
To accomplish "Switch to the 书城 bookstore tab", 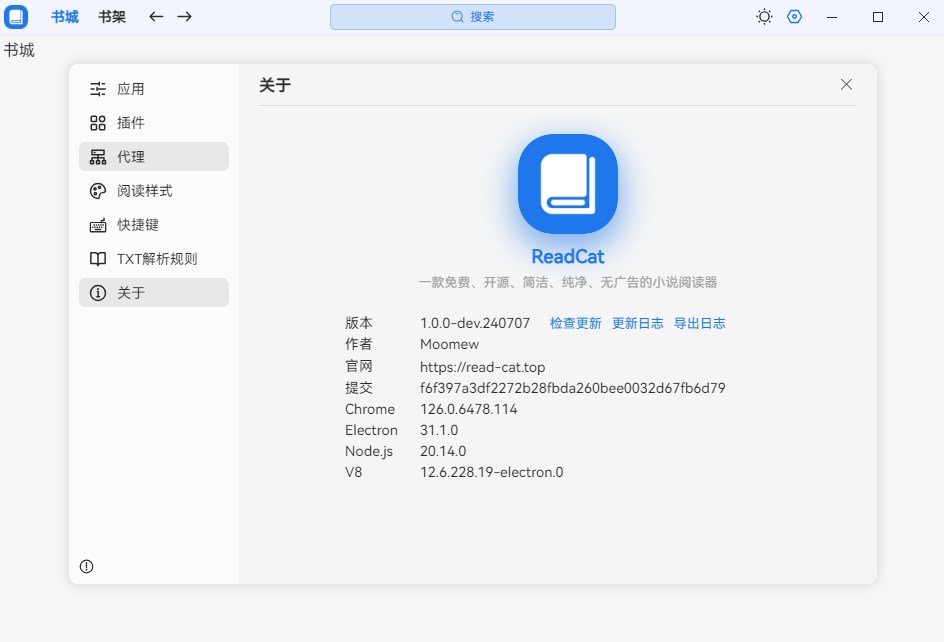I will point(65,17).
